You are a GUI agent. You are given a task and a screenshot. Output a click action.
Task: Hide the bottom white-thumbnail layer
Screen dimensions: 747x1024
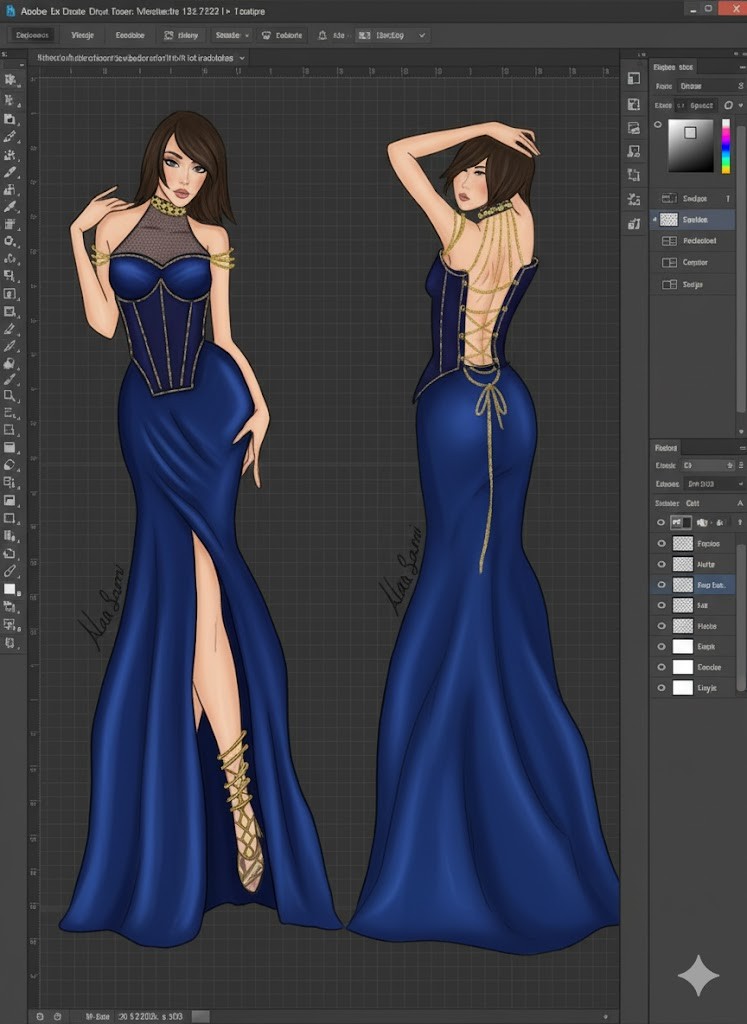tap(661, 688)
